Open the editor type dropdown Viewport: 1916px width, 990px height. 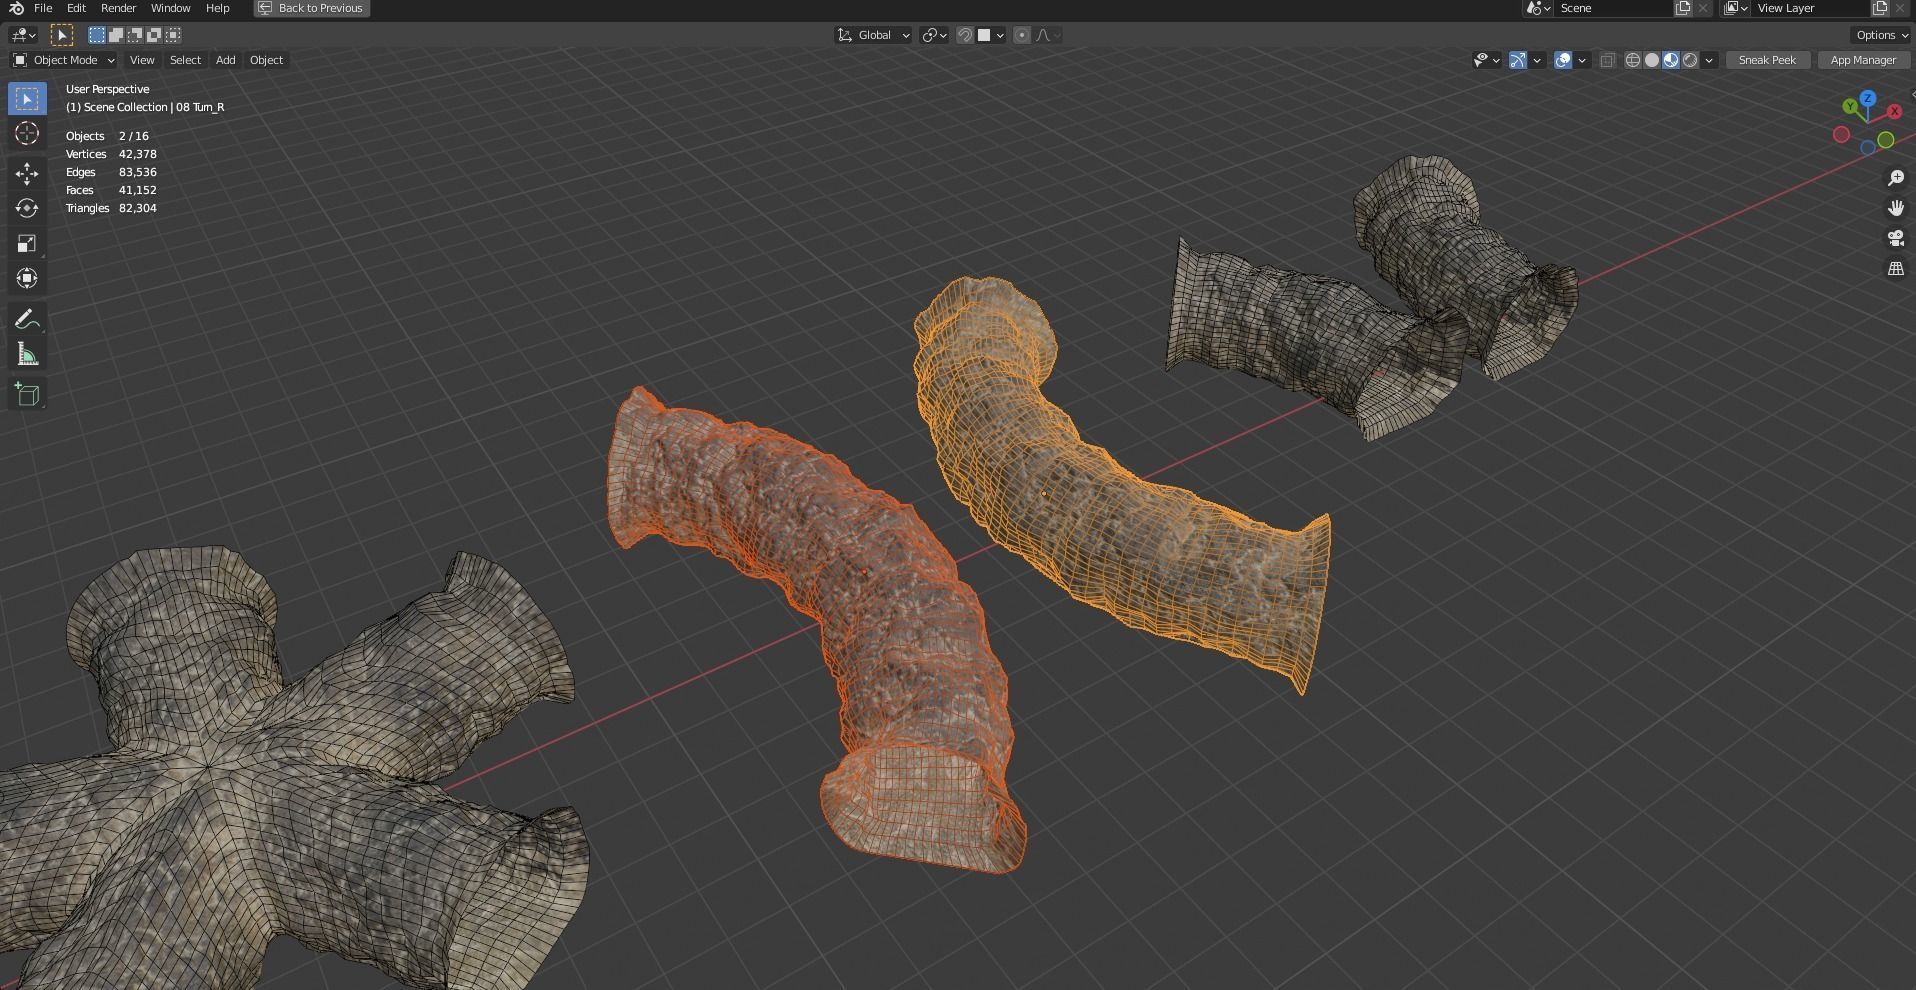click(x=24, y=35)
